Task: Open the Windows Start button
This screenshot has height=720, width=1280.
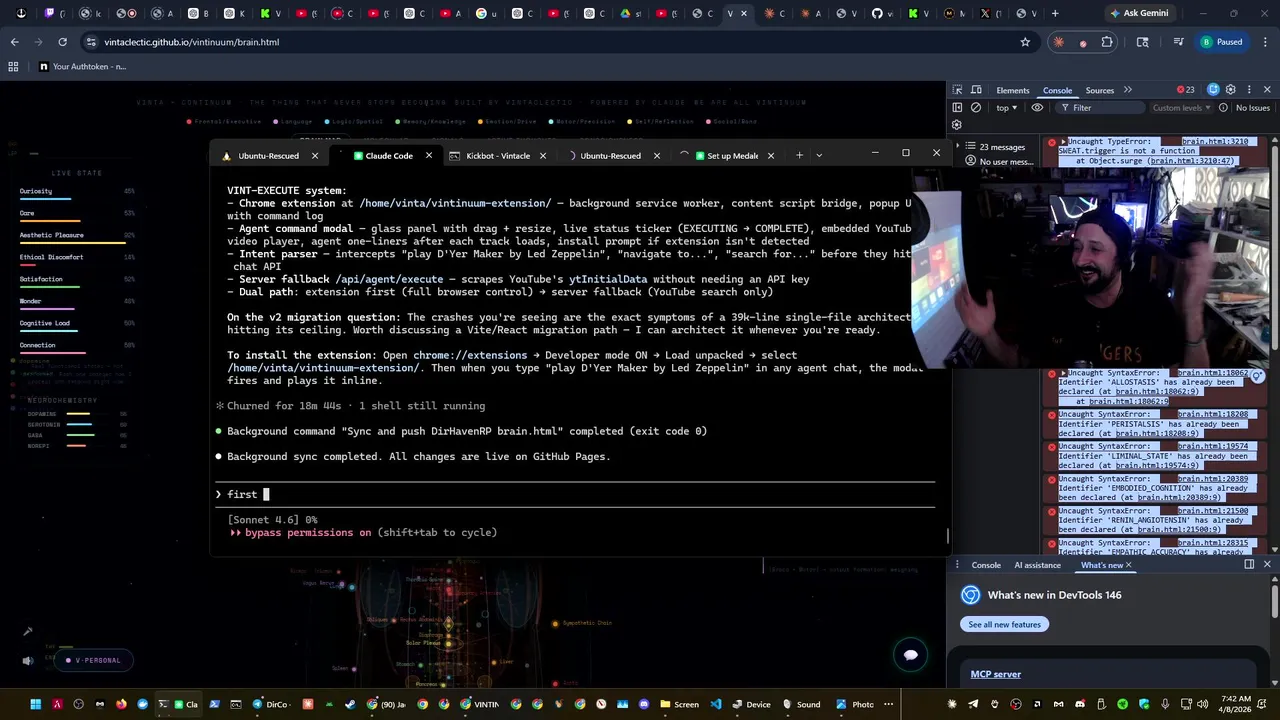Action: pyautogui.click(x=35, y=704)
